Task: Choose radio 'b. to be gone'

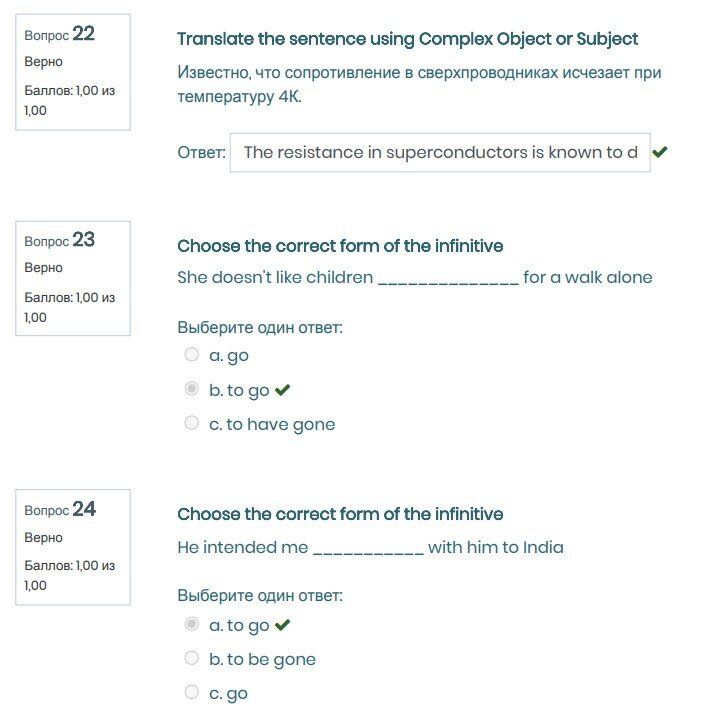Action: pos(192,659)
